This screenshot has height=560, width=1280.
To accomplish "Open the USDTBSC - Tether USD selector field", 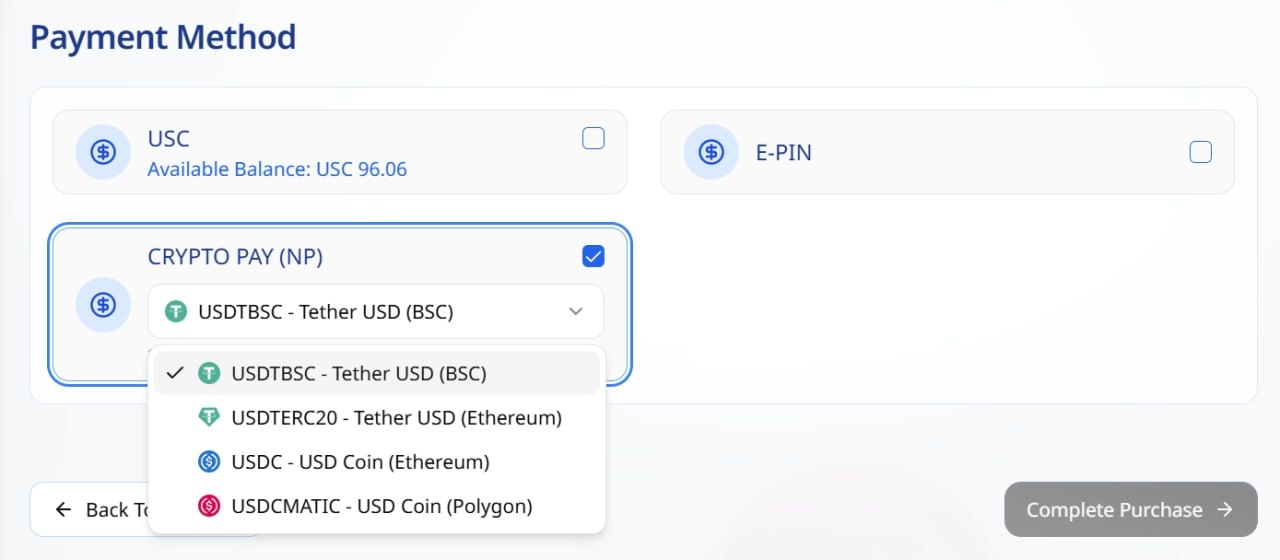I will tap(376, 312).
